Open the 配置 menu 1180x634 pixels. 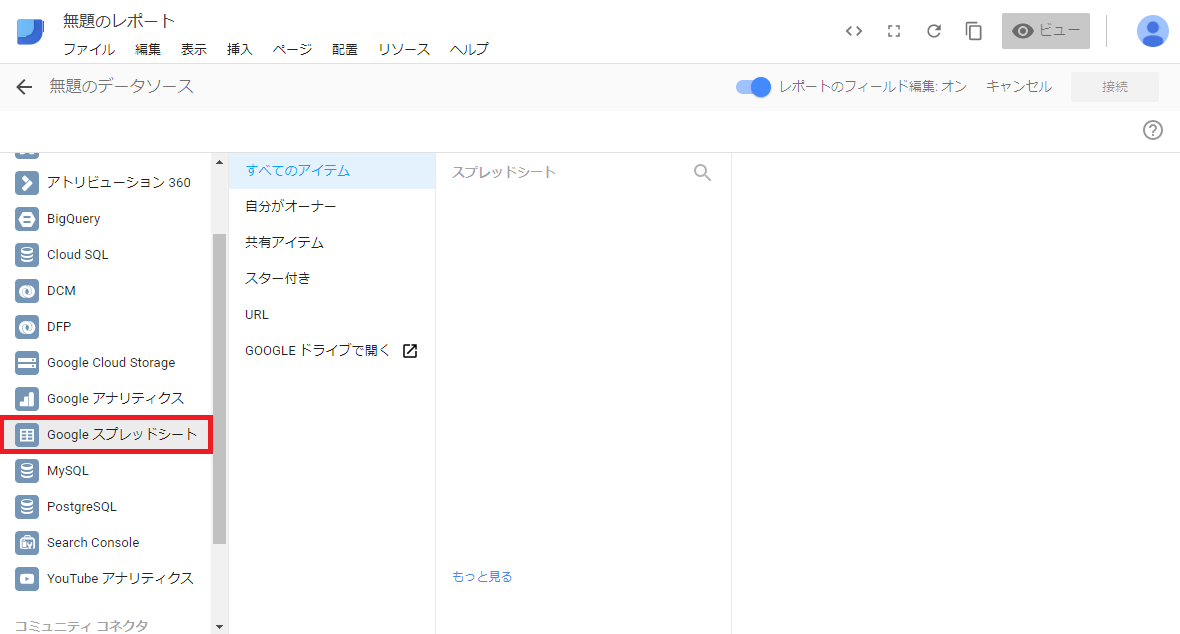click(x=345, y=49)
